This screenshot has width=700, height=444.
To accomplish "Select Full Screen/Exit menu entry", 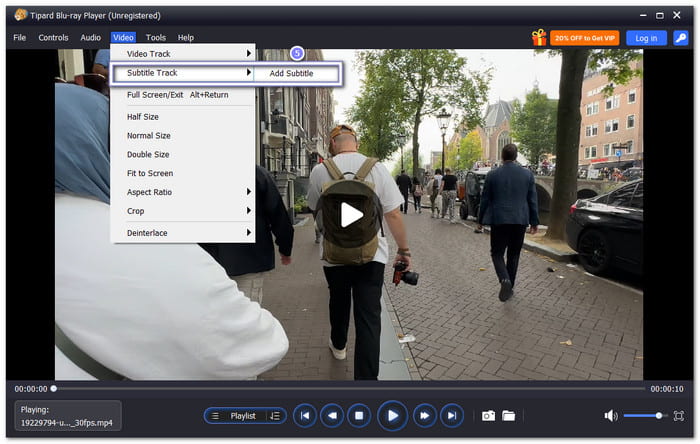I will coord(183,95).
